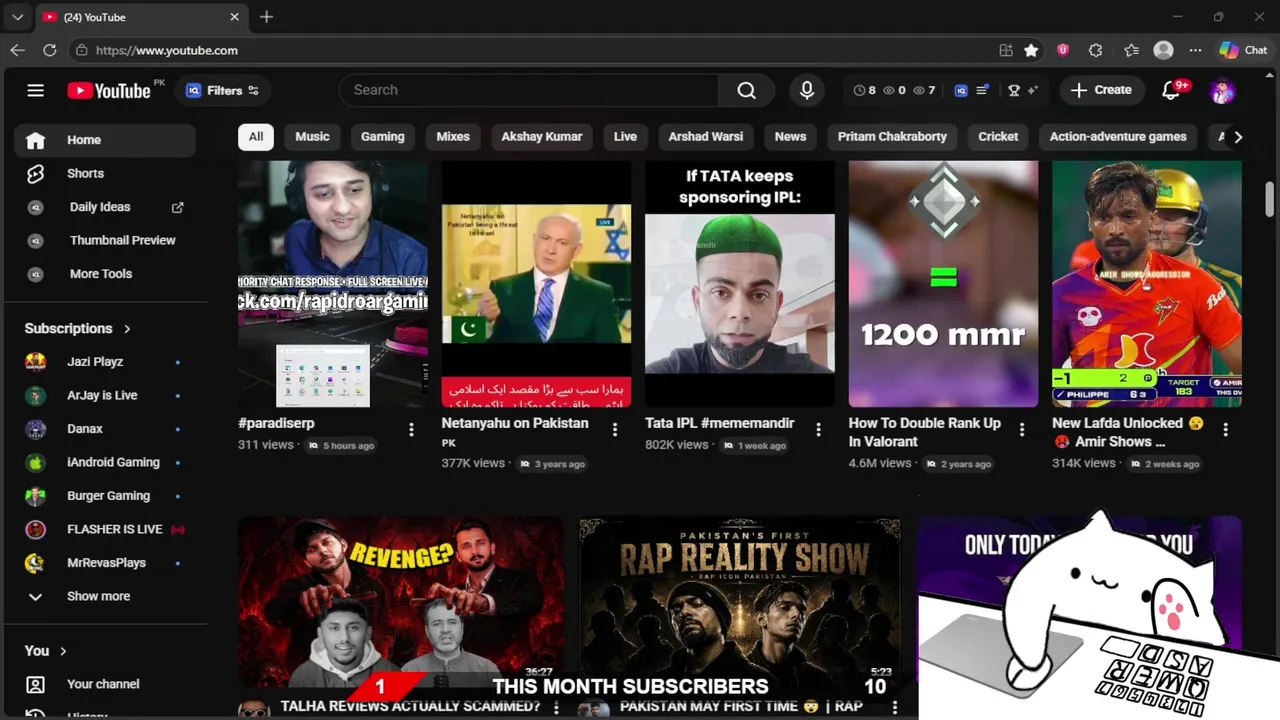Open options for Tata IPL video
Screen dimensions: 1280x720
click(818, 430)
